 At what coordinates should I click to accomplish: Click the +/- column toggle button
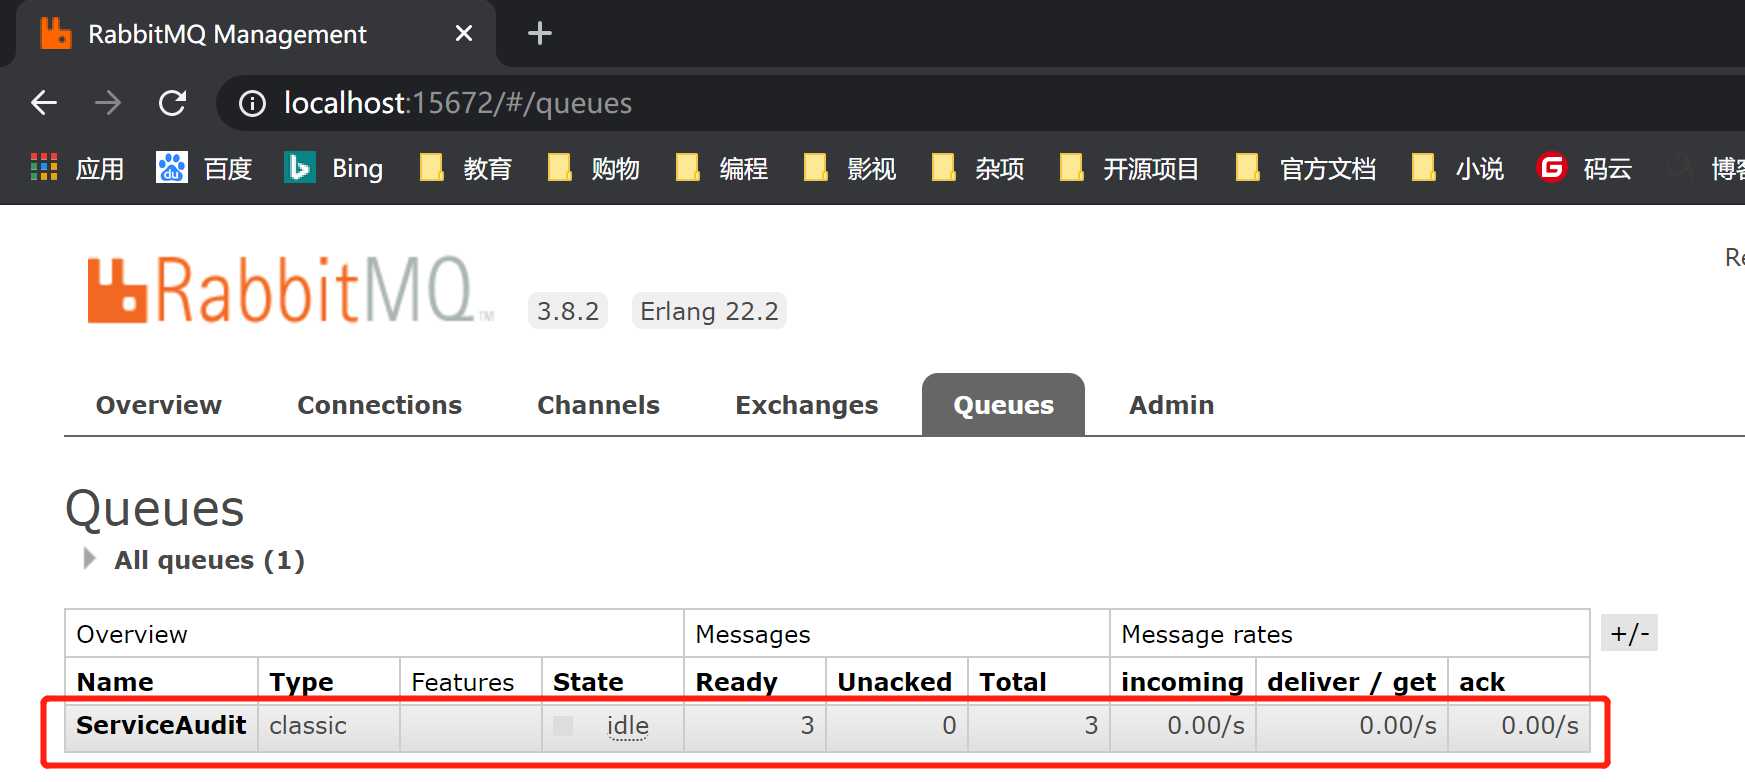coord(1629,633)
